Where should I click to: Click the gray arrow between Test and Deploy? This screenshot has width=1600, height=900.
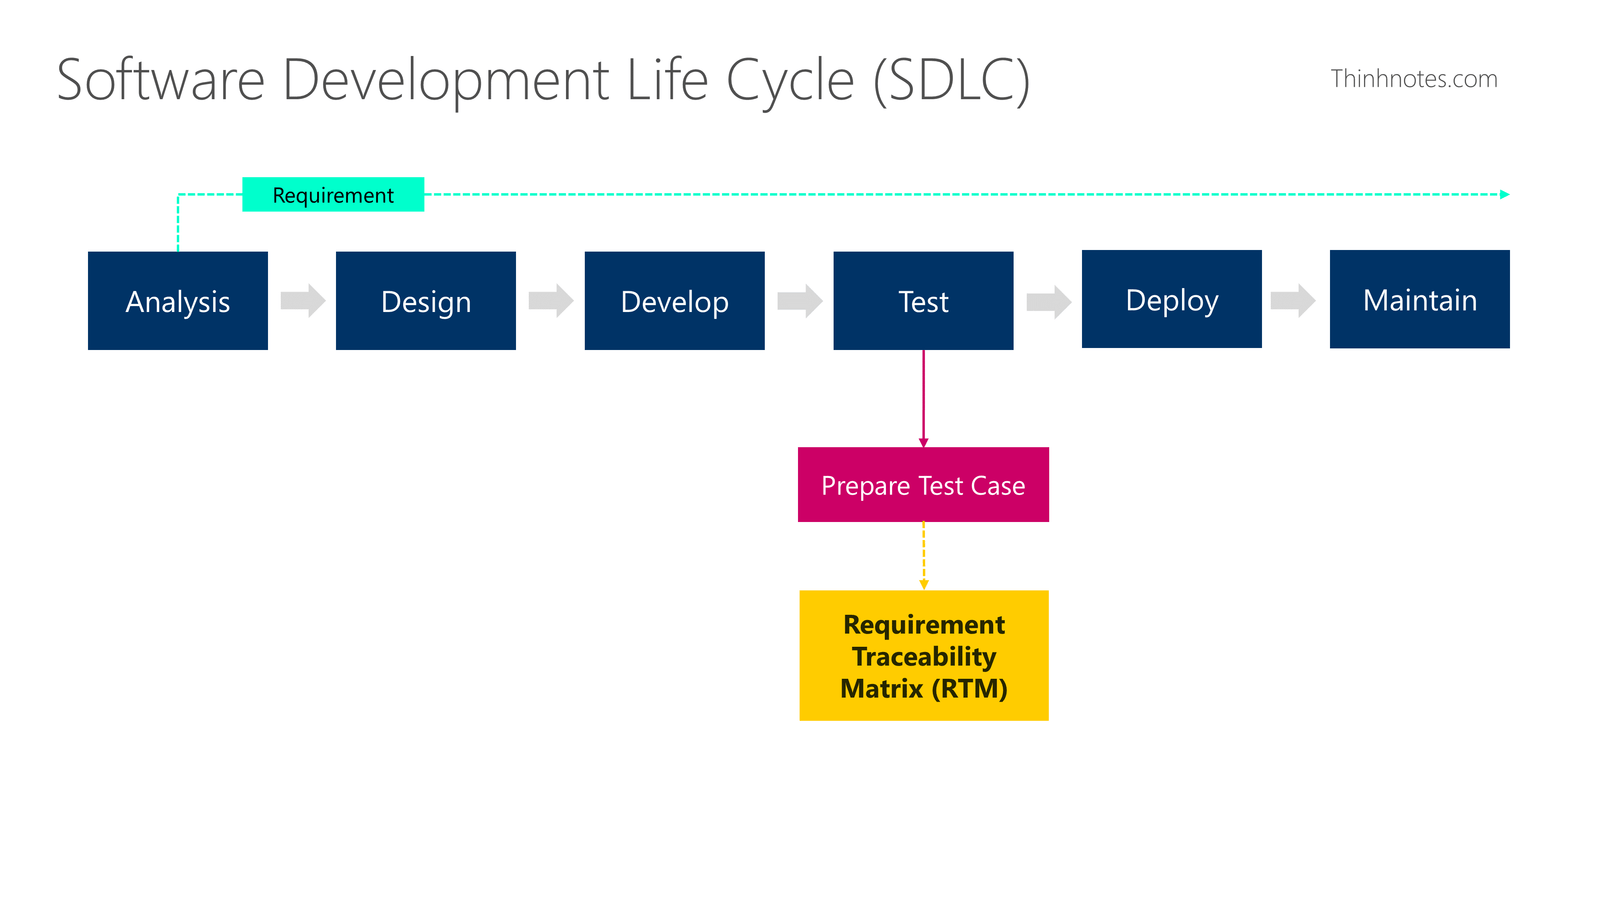(1049, 301)
